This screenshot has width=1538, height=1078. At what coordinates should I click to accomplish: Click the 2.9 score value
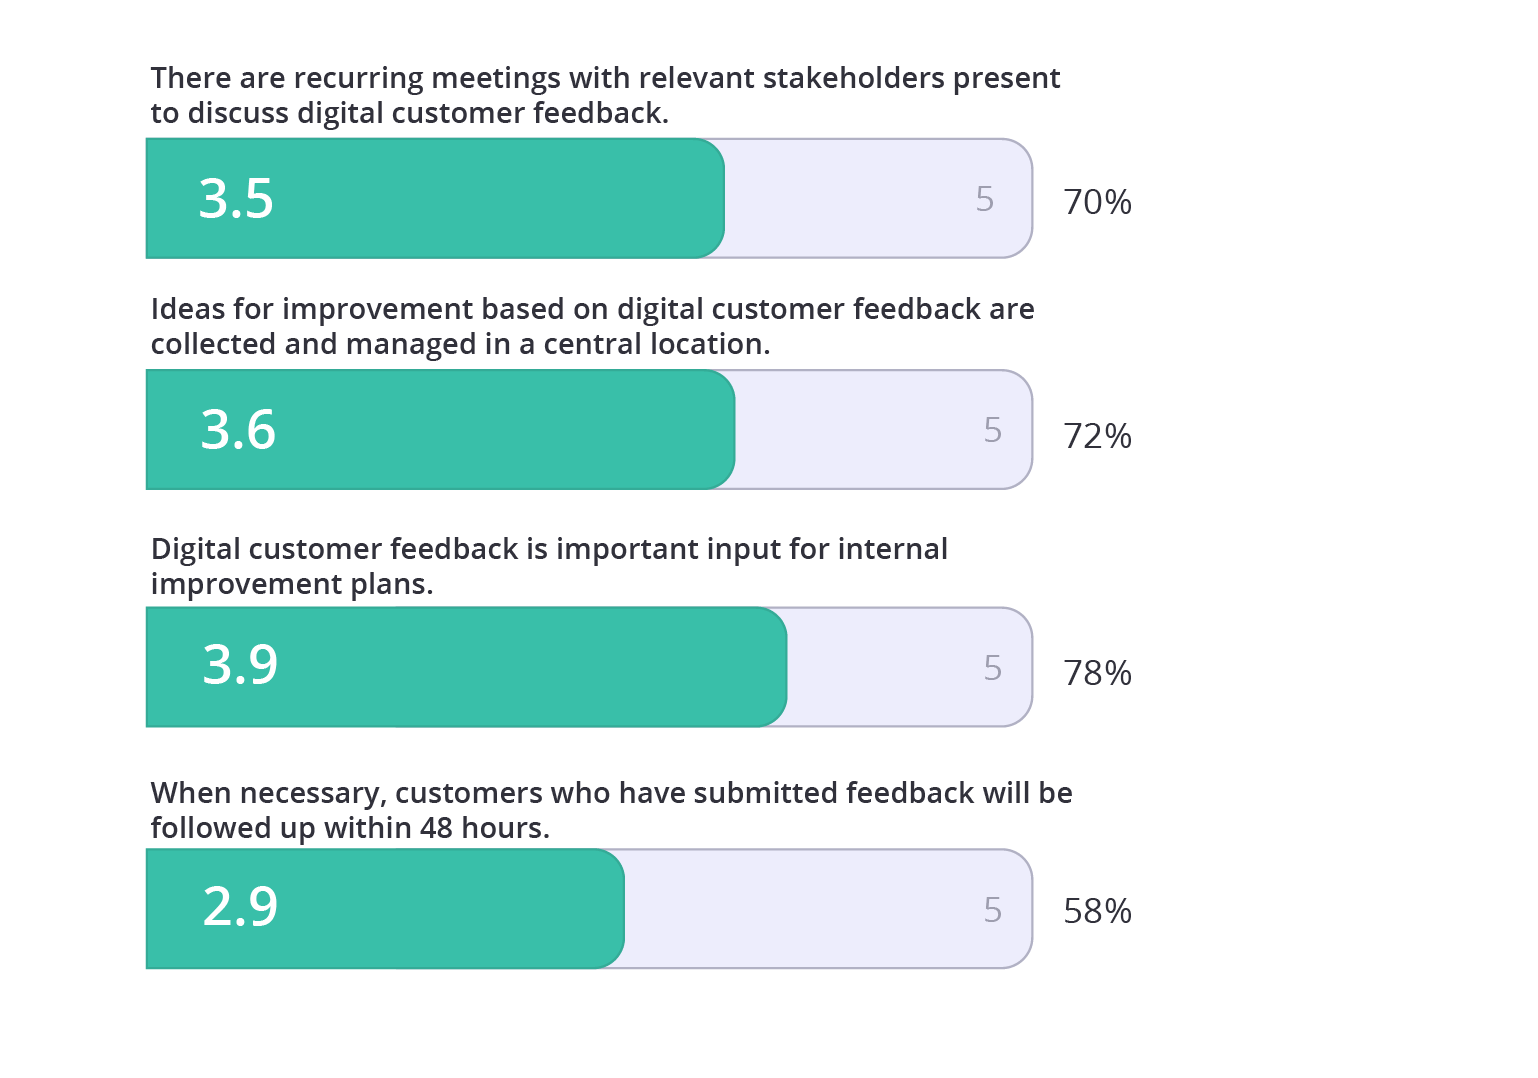point(240,907)
